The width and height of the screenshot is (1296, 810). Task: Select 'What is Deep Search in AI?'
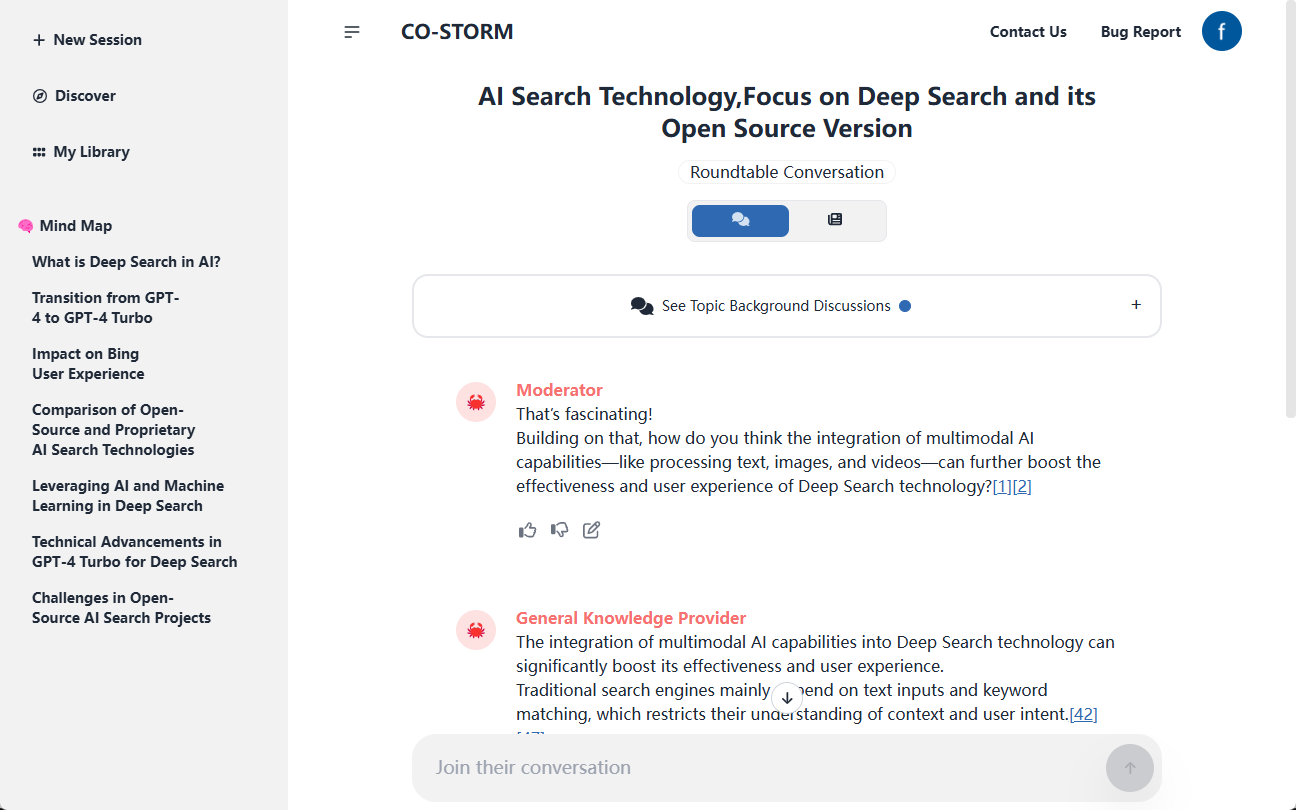(126, 262)
